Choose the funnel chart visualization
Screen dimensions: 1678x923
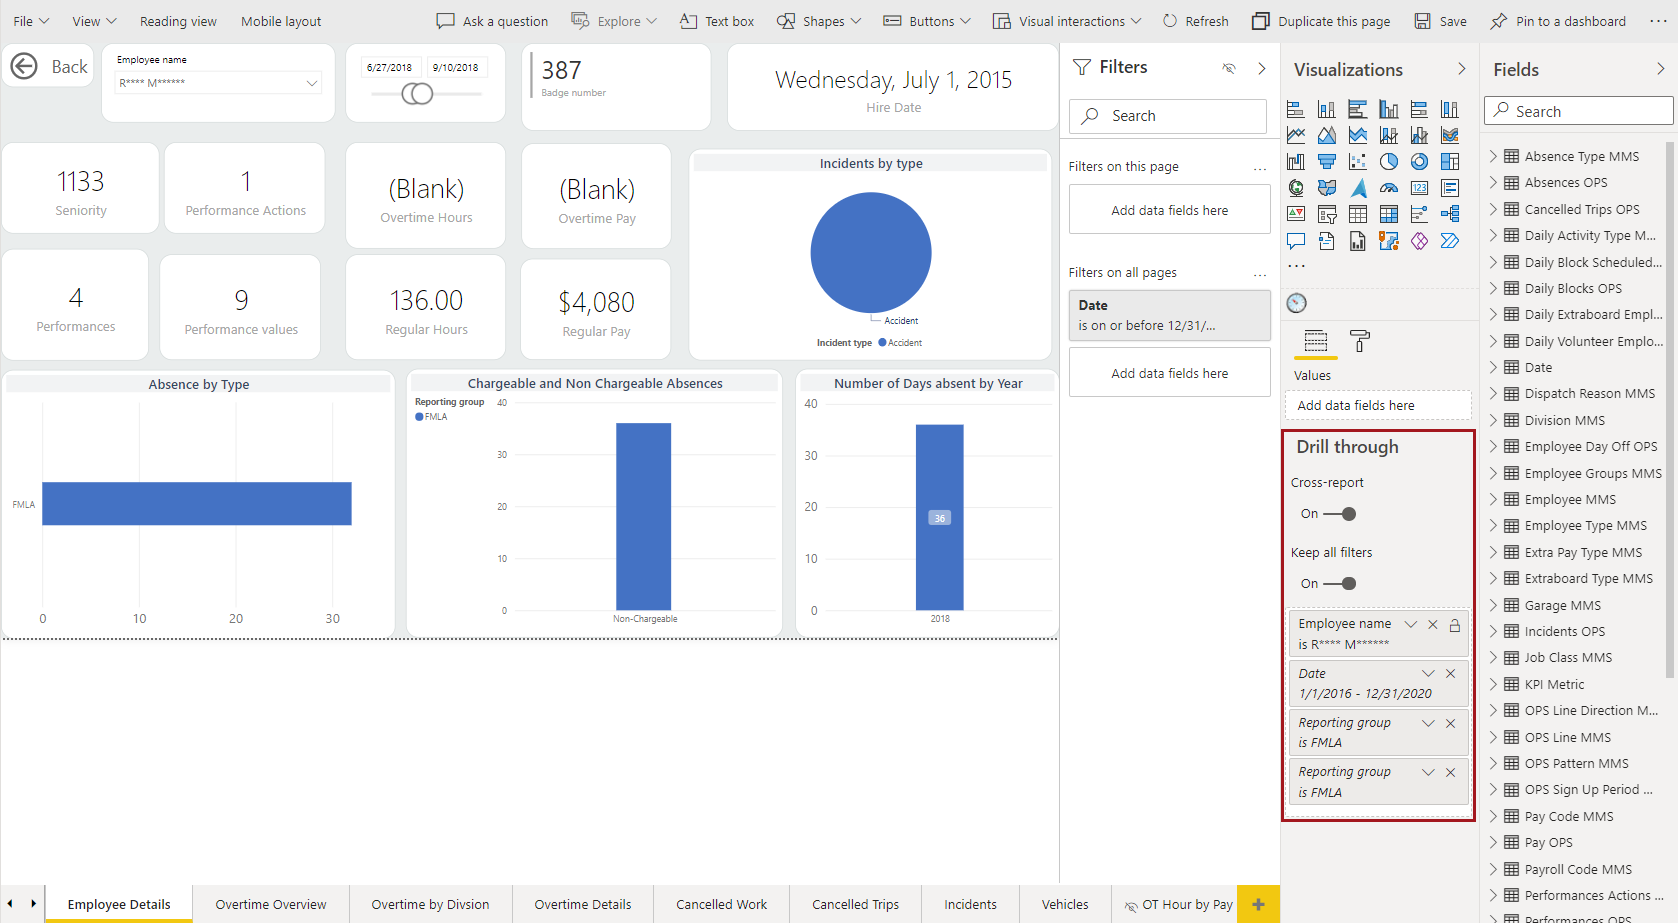1326,161
